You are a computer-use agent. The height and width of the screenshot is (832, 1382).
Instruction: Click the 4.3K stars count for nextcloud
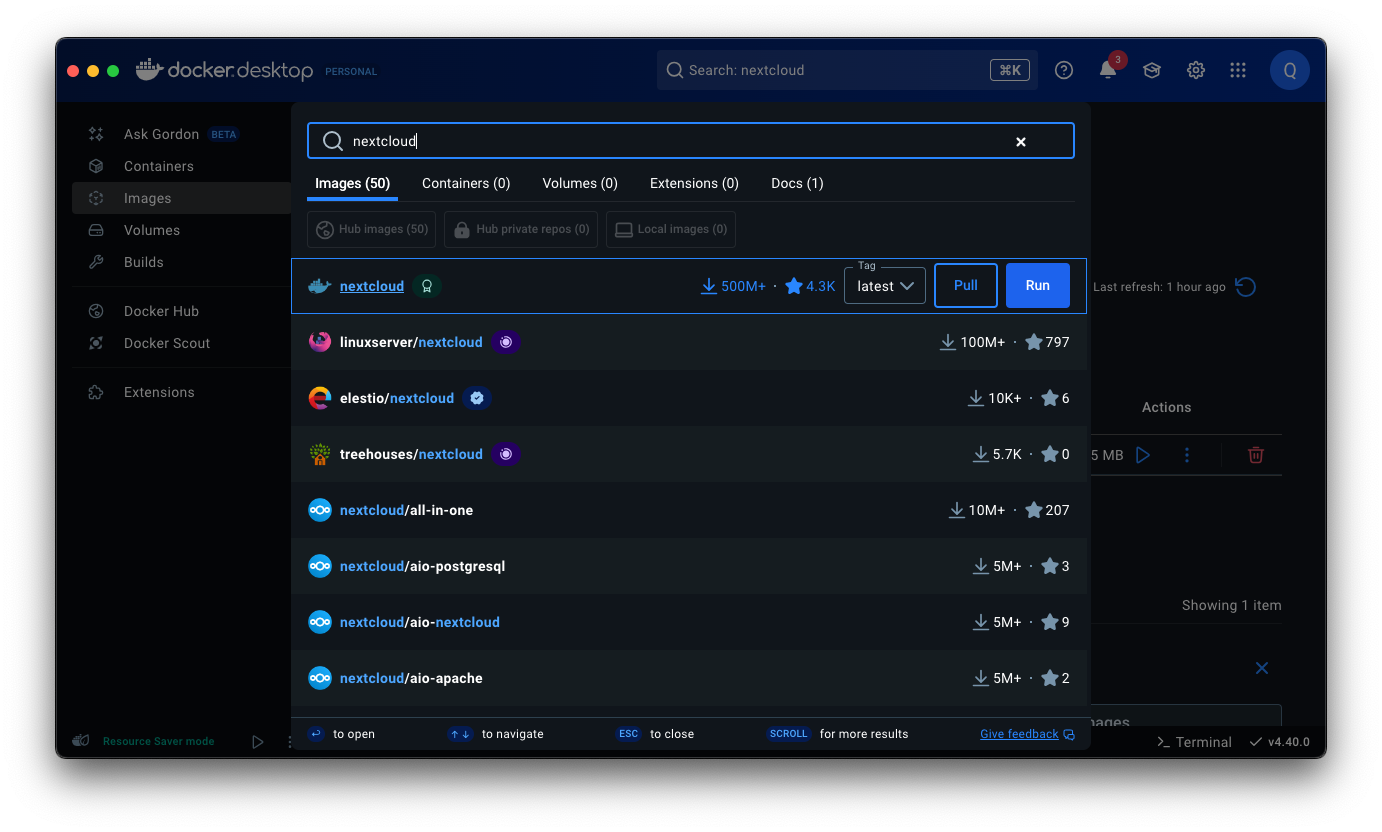[x=810, y=286]
